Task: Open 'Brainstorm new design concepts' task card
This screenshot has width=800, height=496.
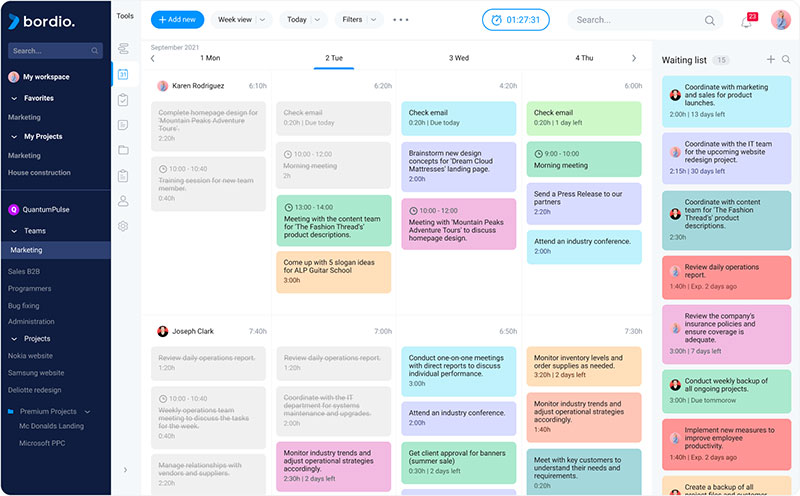Action: point(459,167)
